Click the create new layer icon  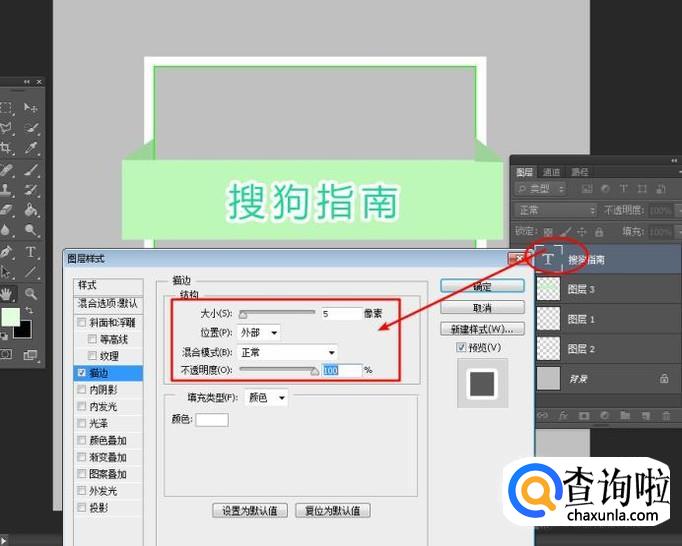645,415
